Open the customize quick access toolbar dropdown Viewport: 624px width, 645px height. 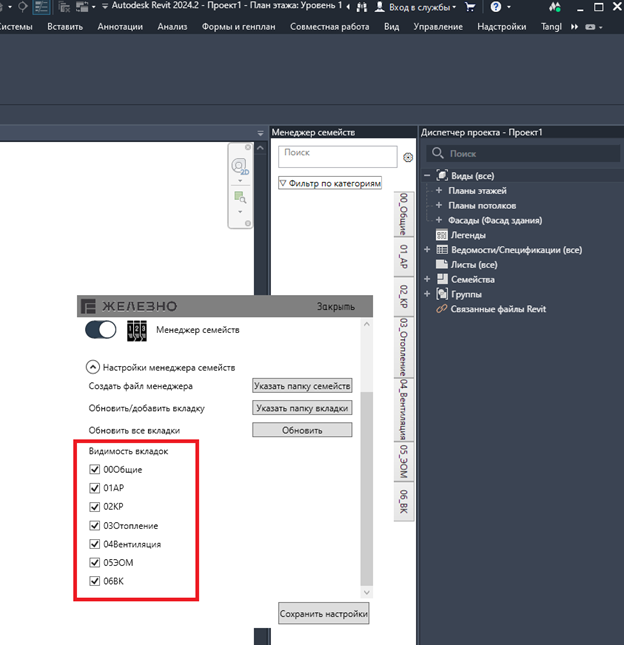105,7
